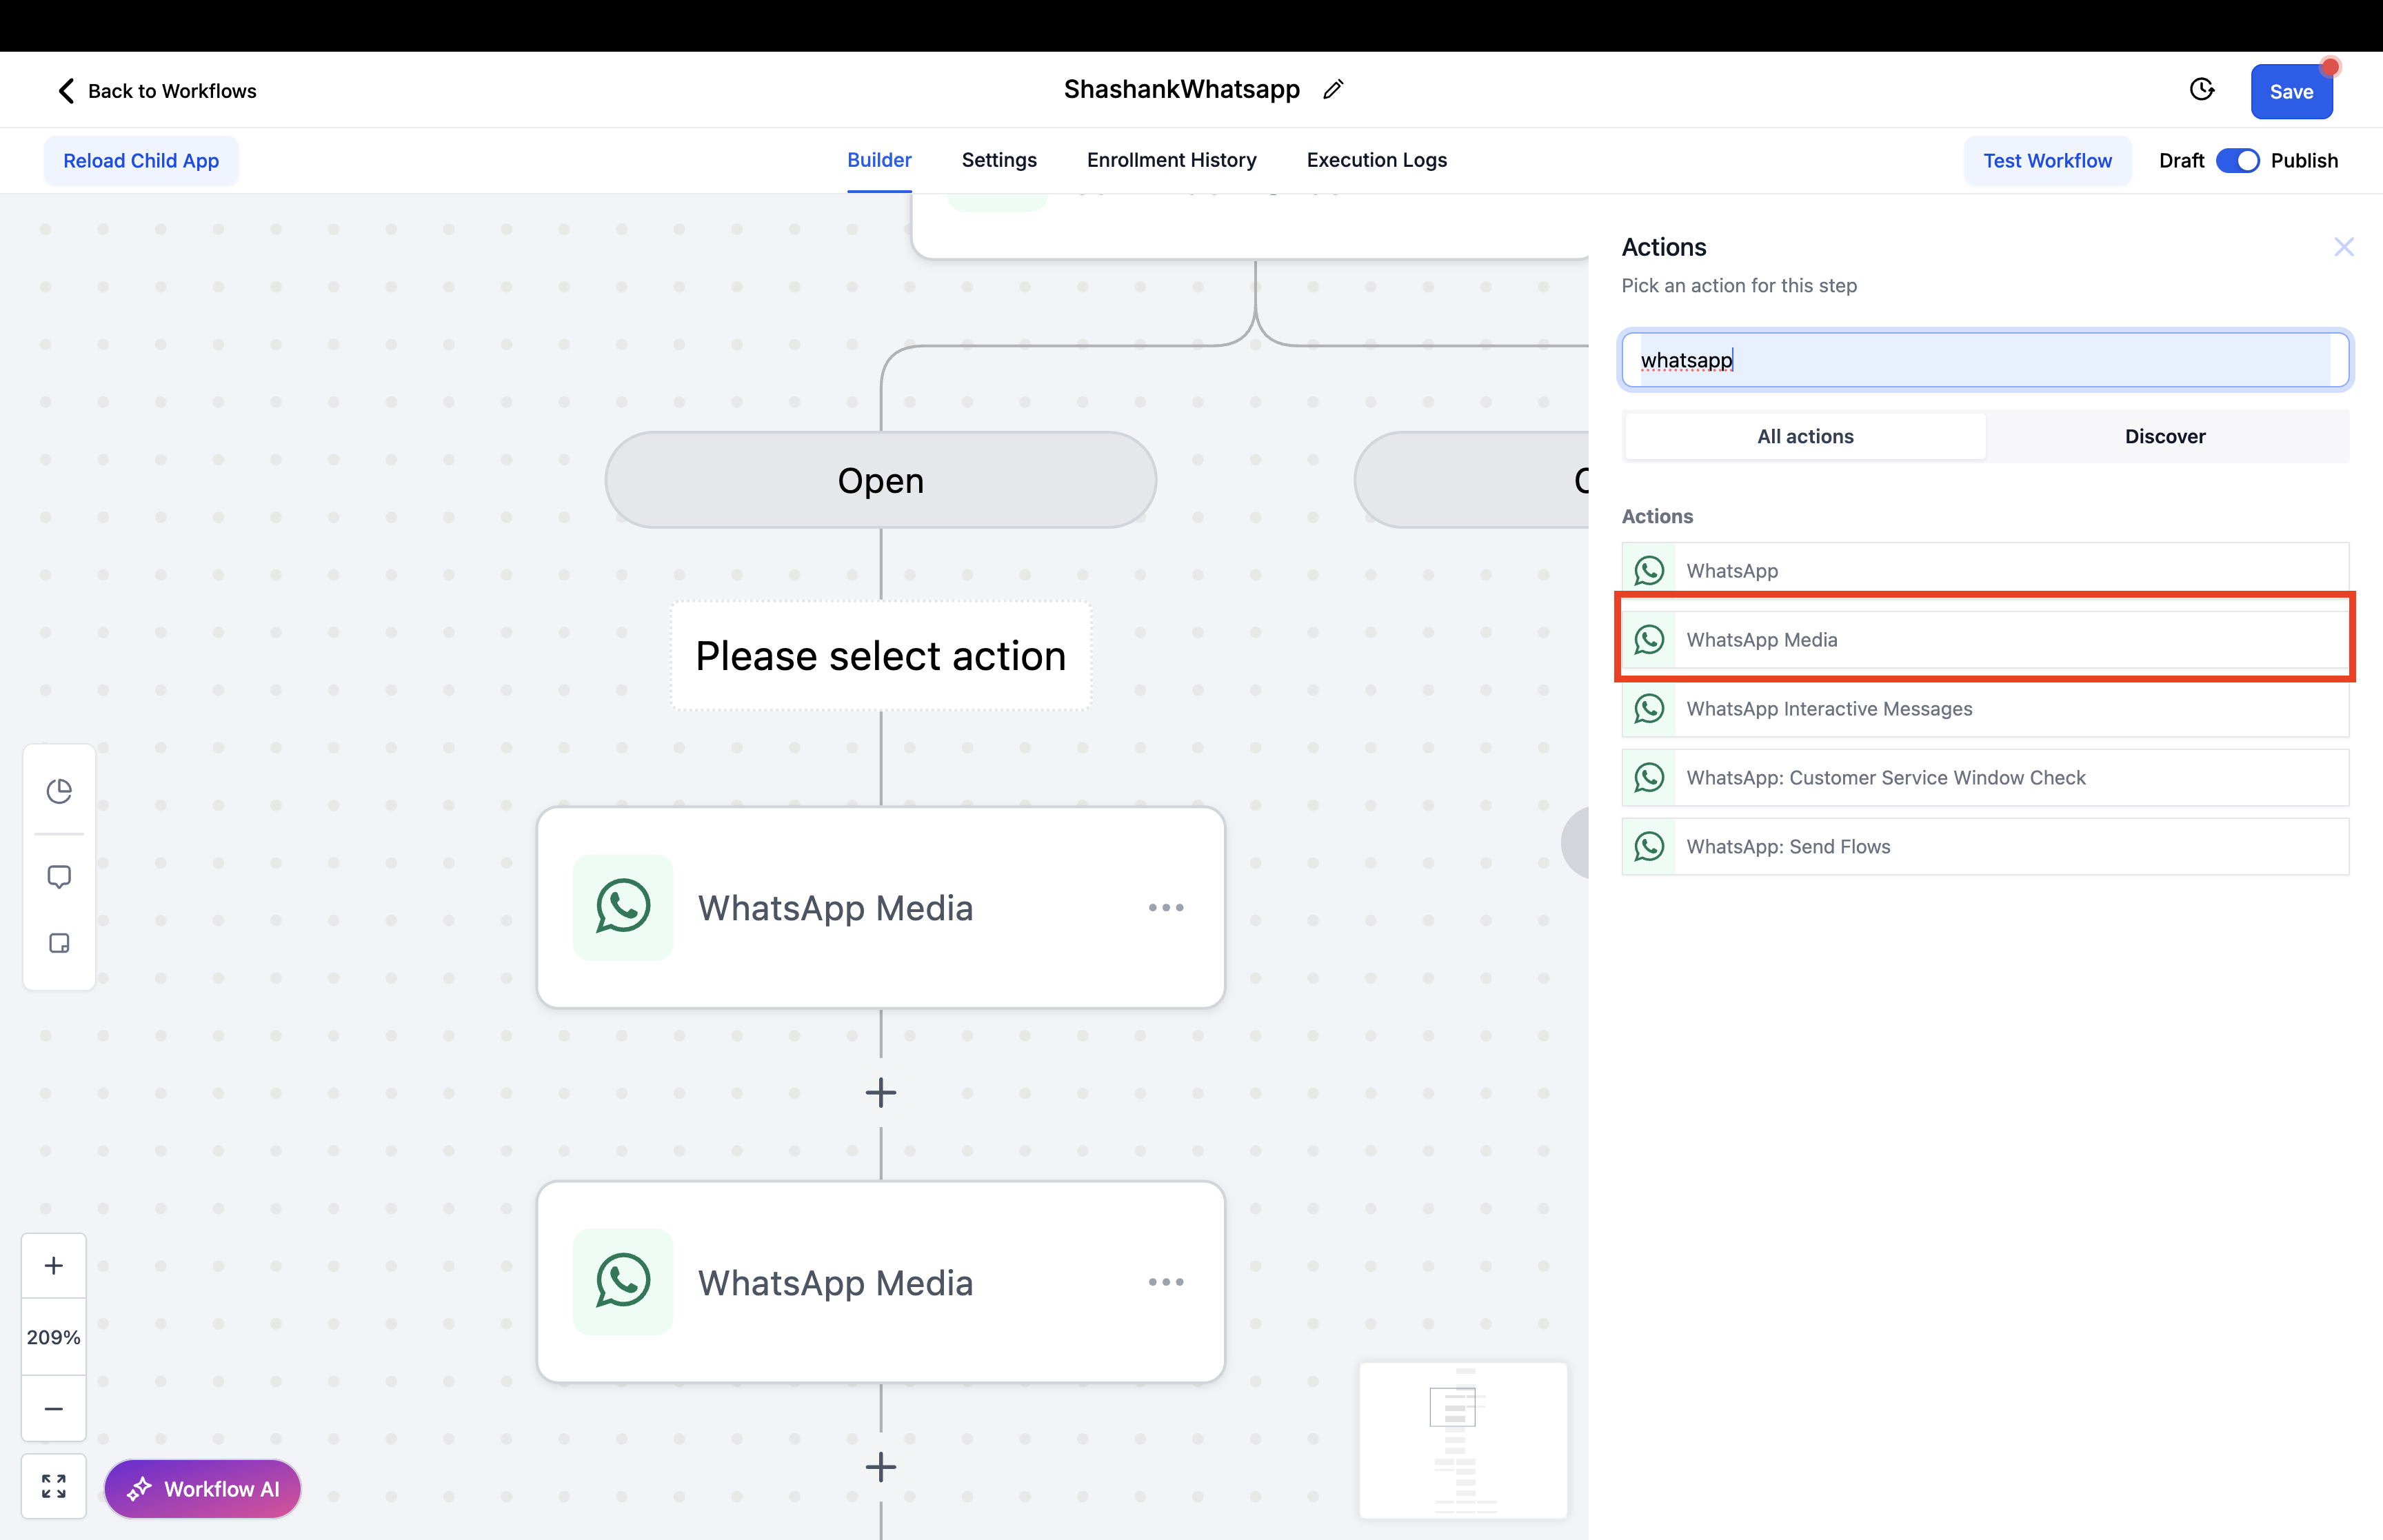Screen dimensions: 2383x1540
Task: Switch to the Settings tab
Action: [x=998, y=160]
